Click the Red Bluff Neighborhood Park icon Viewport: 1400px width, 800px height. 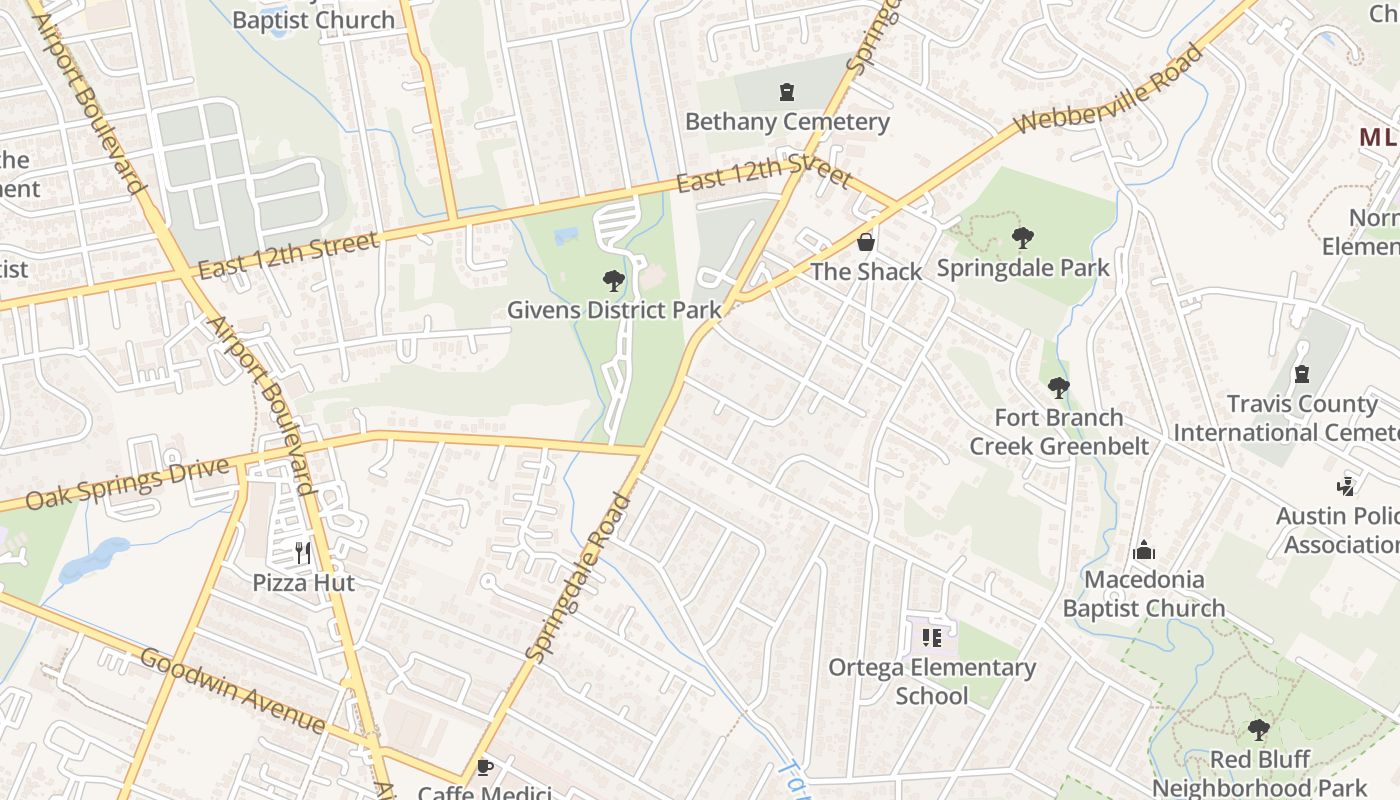(x=1259, y=730)
